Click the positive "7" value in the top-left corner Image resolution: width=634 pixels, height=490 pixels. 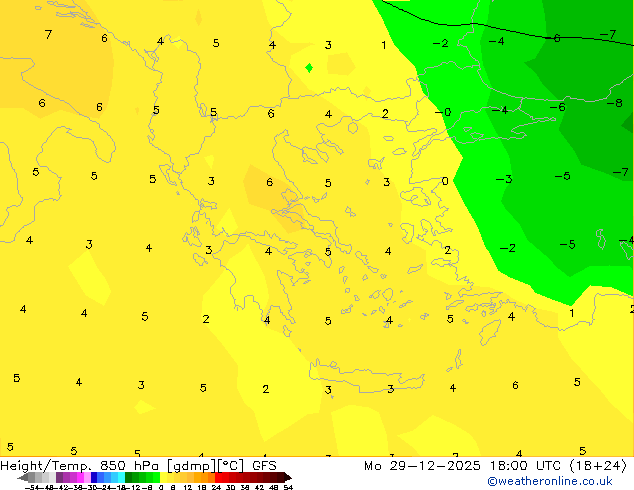point(49,34)
